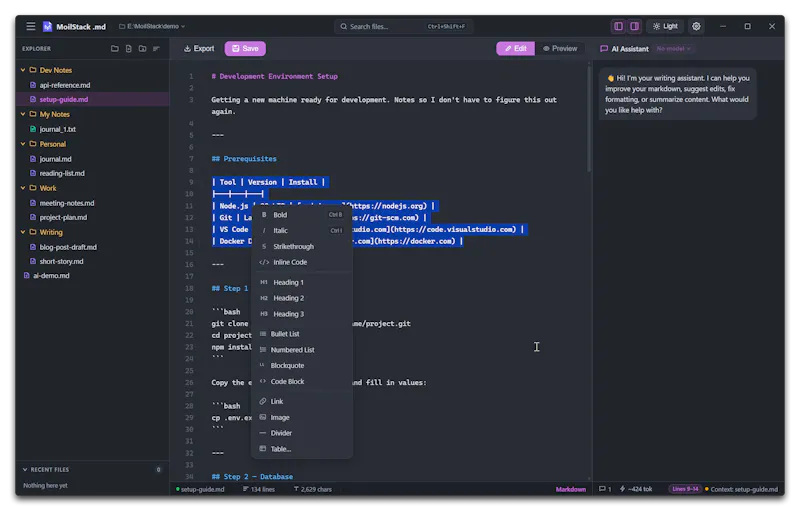The height and width of the screenshot is (511, 800).
Task: Collapse the My Notes folder
Action: [23, 114]
